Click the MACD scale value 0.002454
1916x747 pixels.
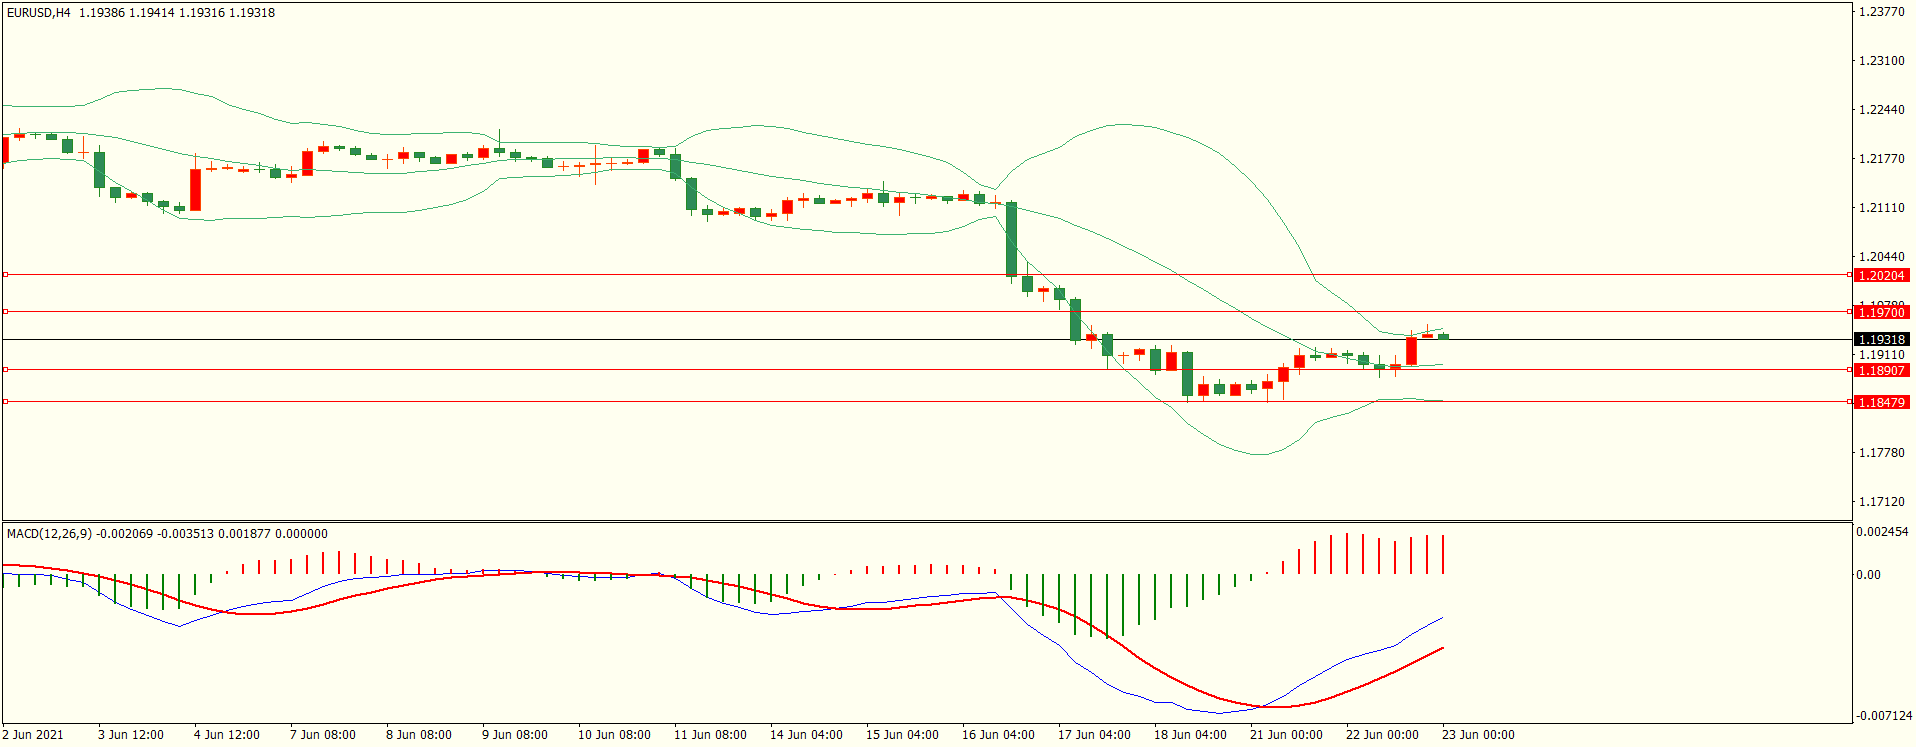point(1882,532)
